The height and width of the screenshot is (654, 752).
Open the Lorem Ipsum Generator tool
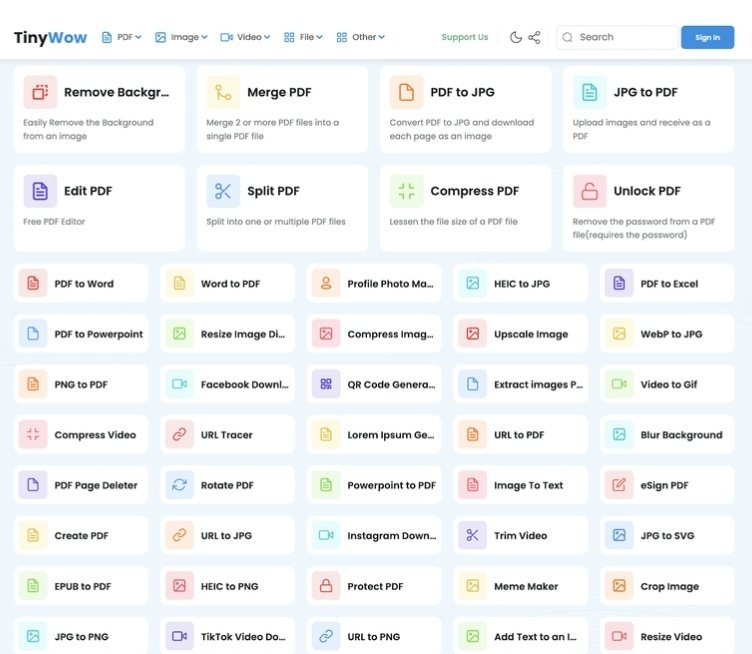[374, 434]
